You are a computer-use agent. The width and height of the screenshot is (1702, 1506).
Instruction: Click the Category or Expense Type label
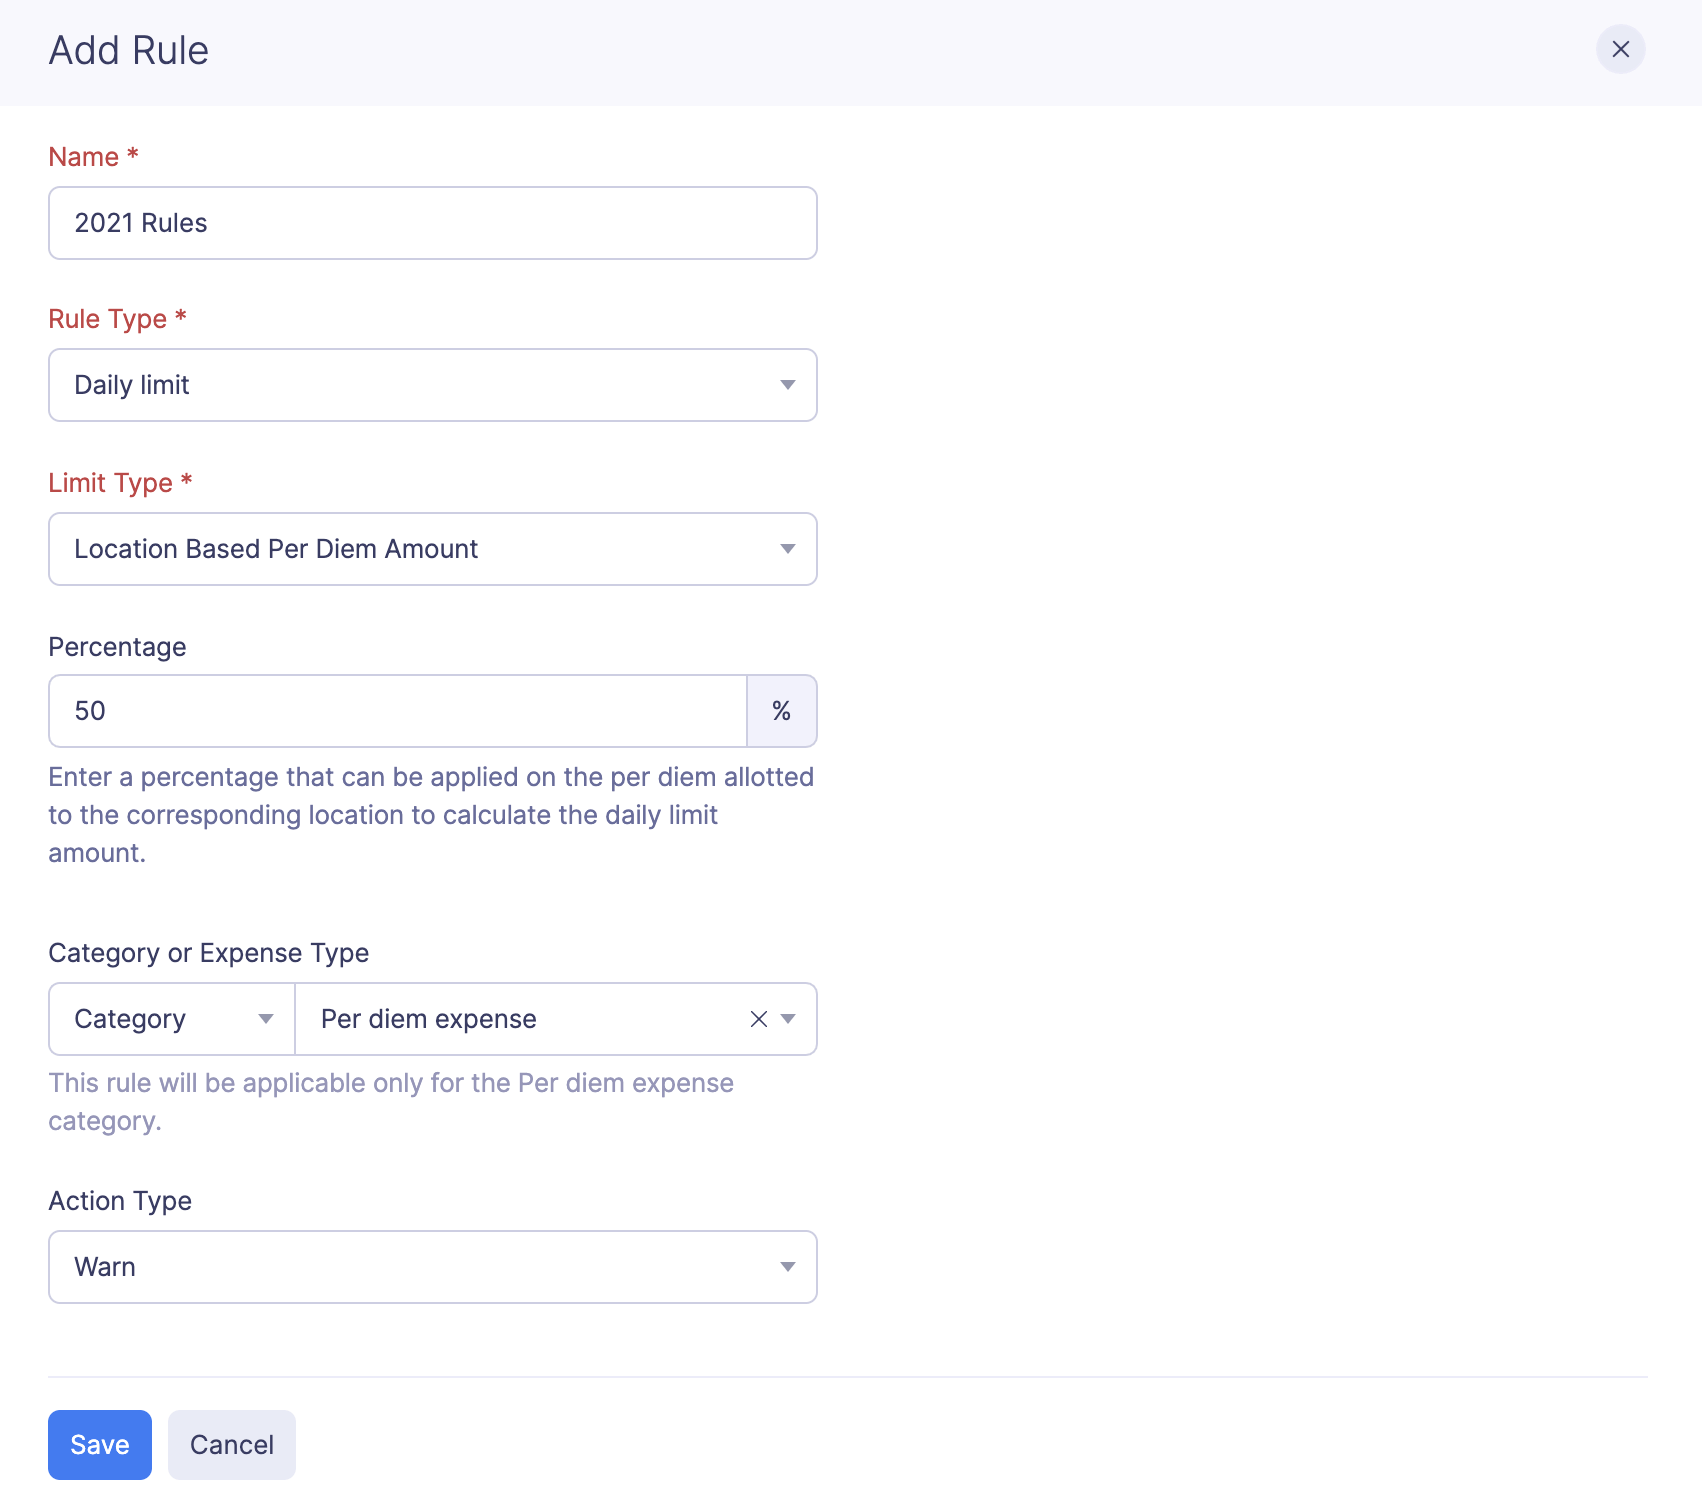click(209, 953)
